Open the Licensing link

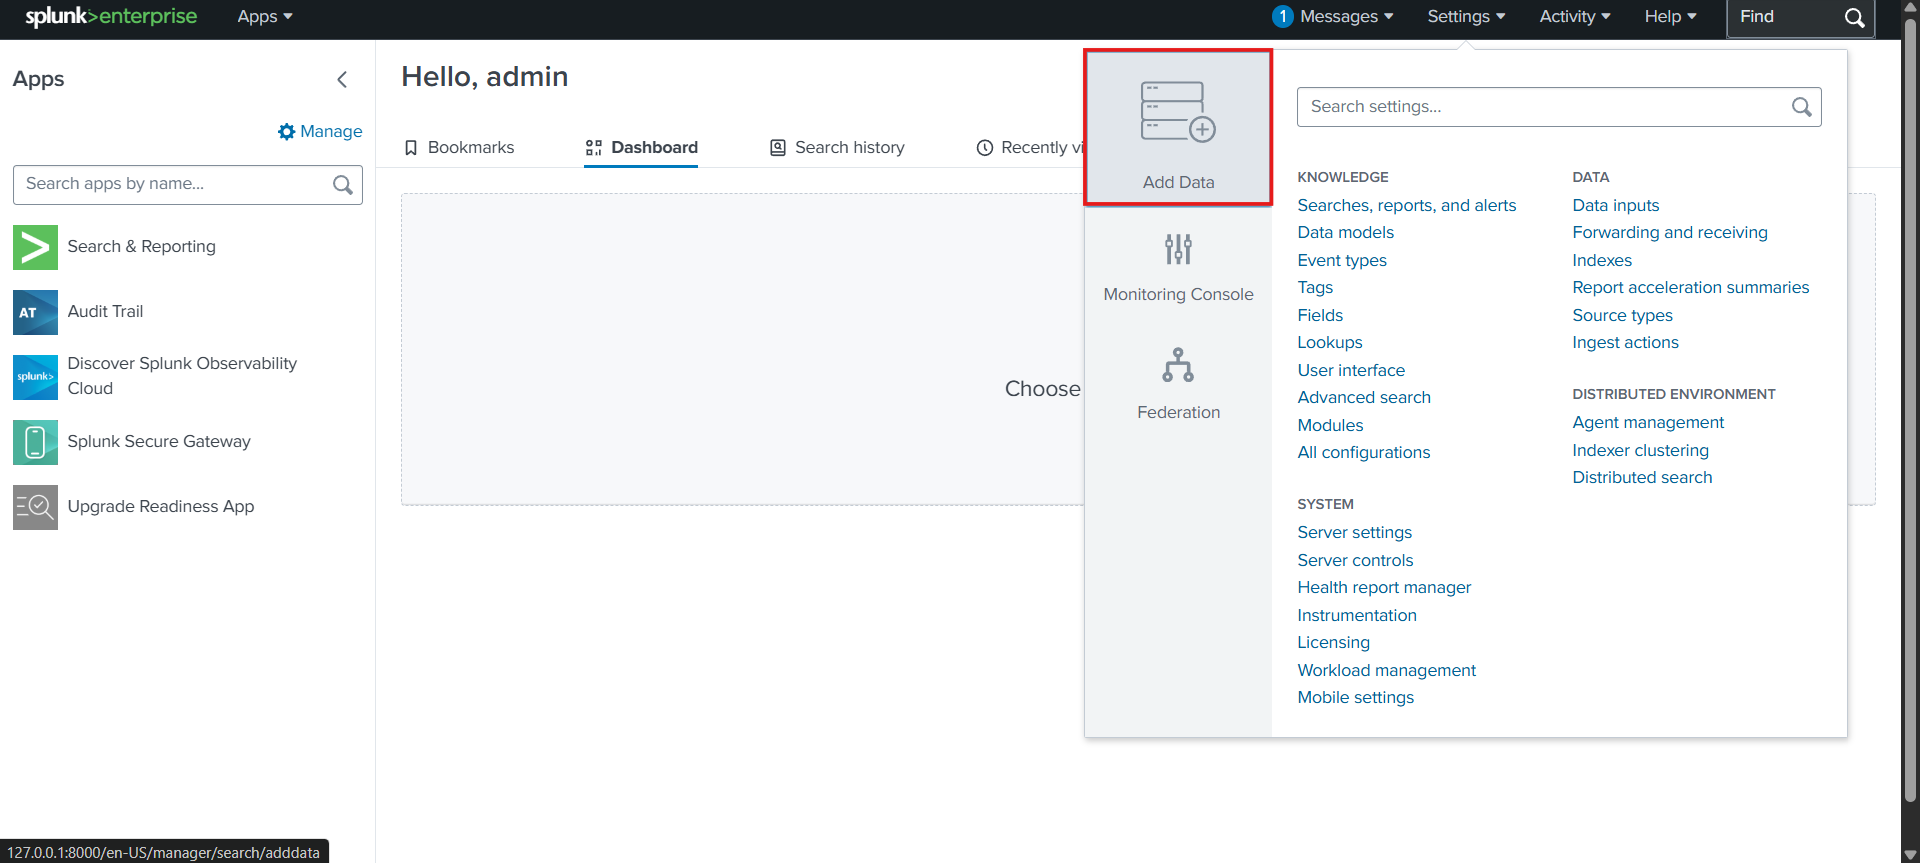[1333, 642]
